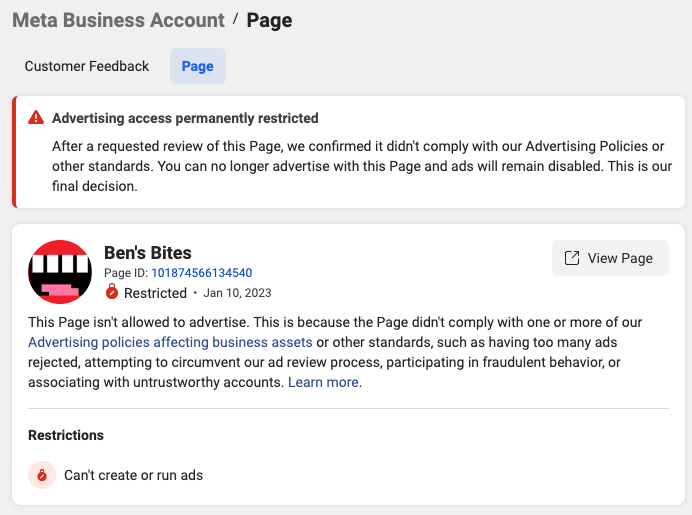Open Page ID 101874566134540 link

(202, 273)
